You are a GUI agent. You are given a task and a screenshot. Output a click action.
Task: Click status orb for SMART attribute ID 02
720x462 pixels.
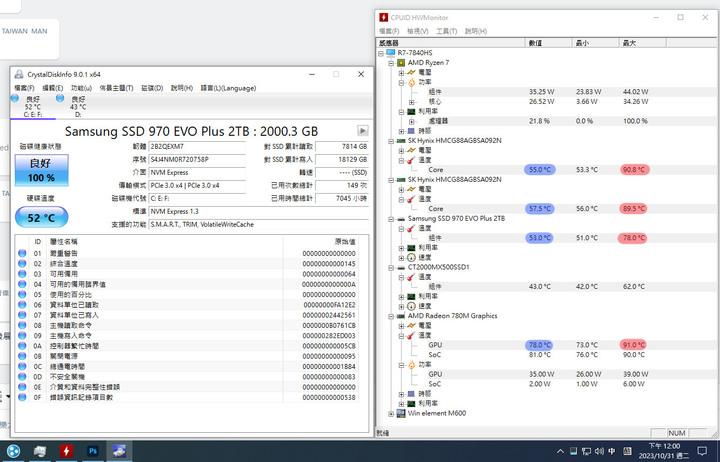tap(22, 264)
